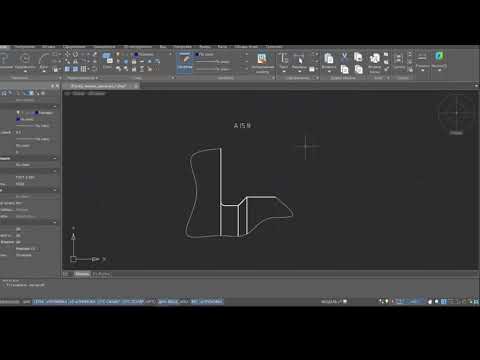Viewport: 480px width, 360px height.
Task: Open the Layers manager icon
Action: [107, 59]
